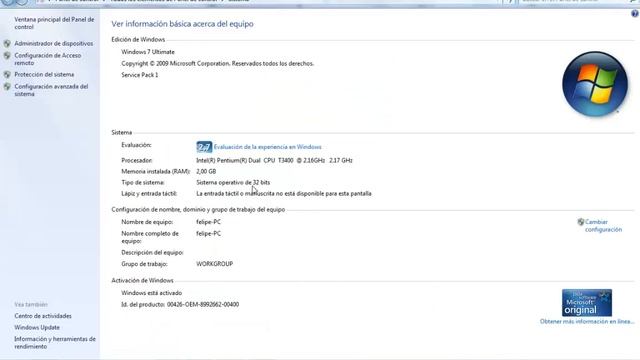
Task: Click the Memoria instalada (RAM) label
Action: pos(156,171)
